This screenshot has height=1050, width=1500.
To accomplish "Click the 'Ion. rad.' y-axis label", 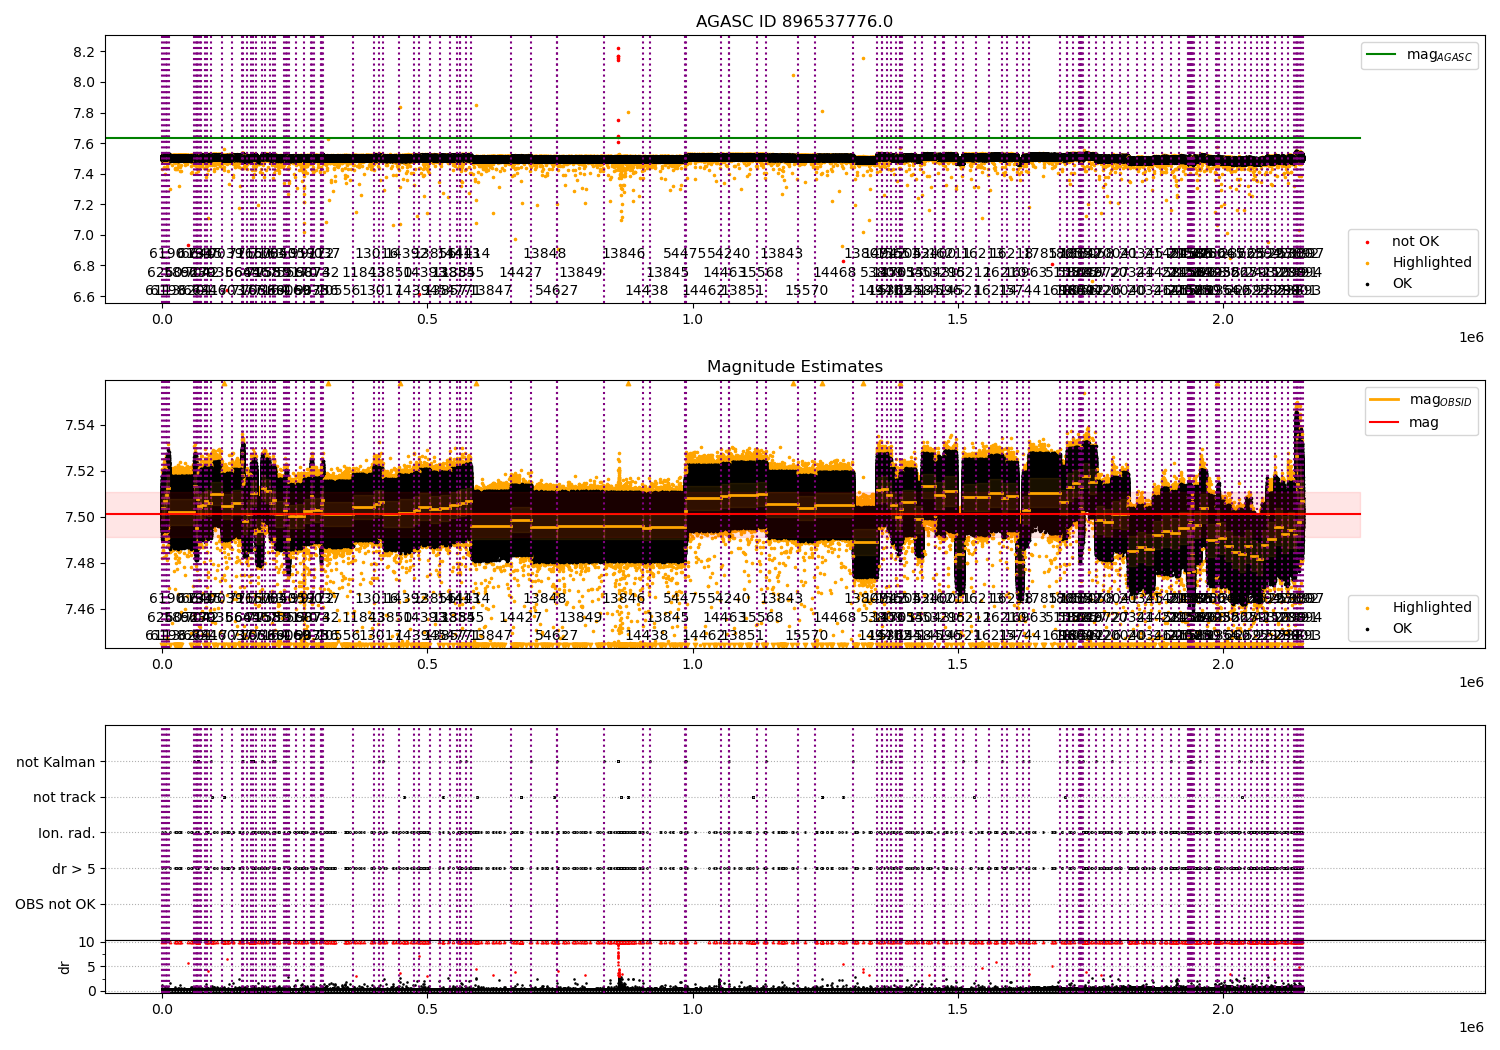I will tap(67, 833).
